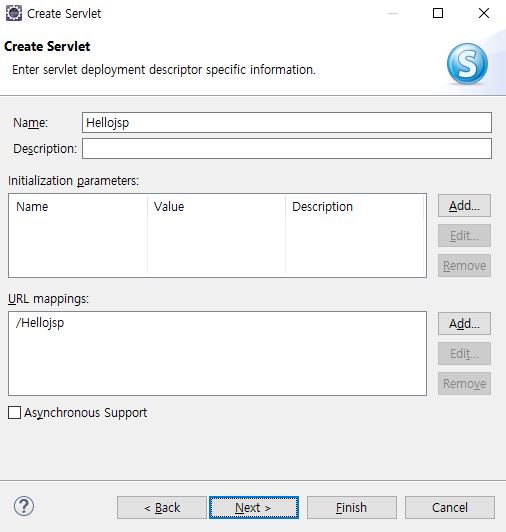The width and height of the screenshot is (506, 532).
Task: Cancel the Create Servlet dialog
Action: pyautogui.click(x=450, y=508)
